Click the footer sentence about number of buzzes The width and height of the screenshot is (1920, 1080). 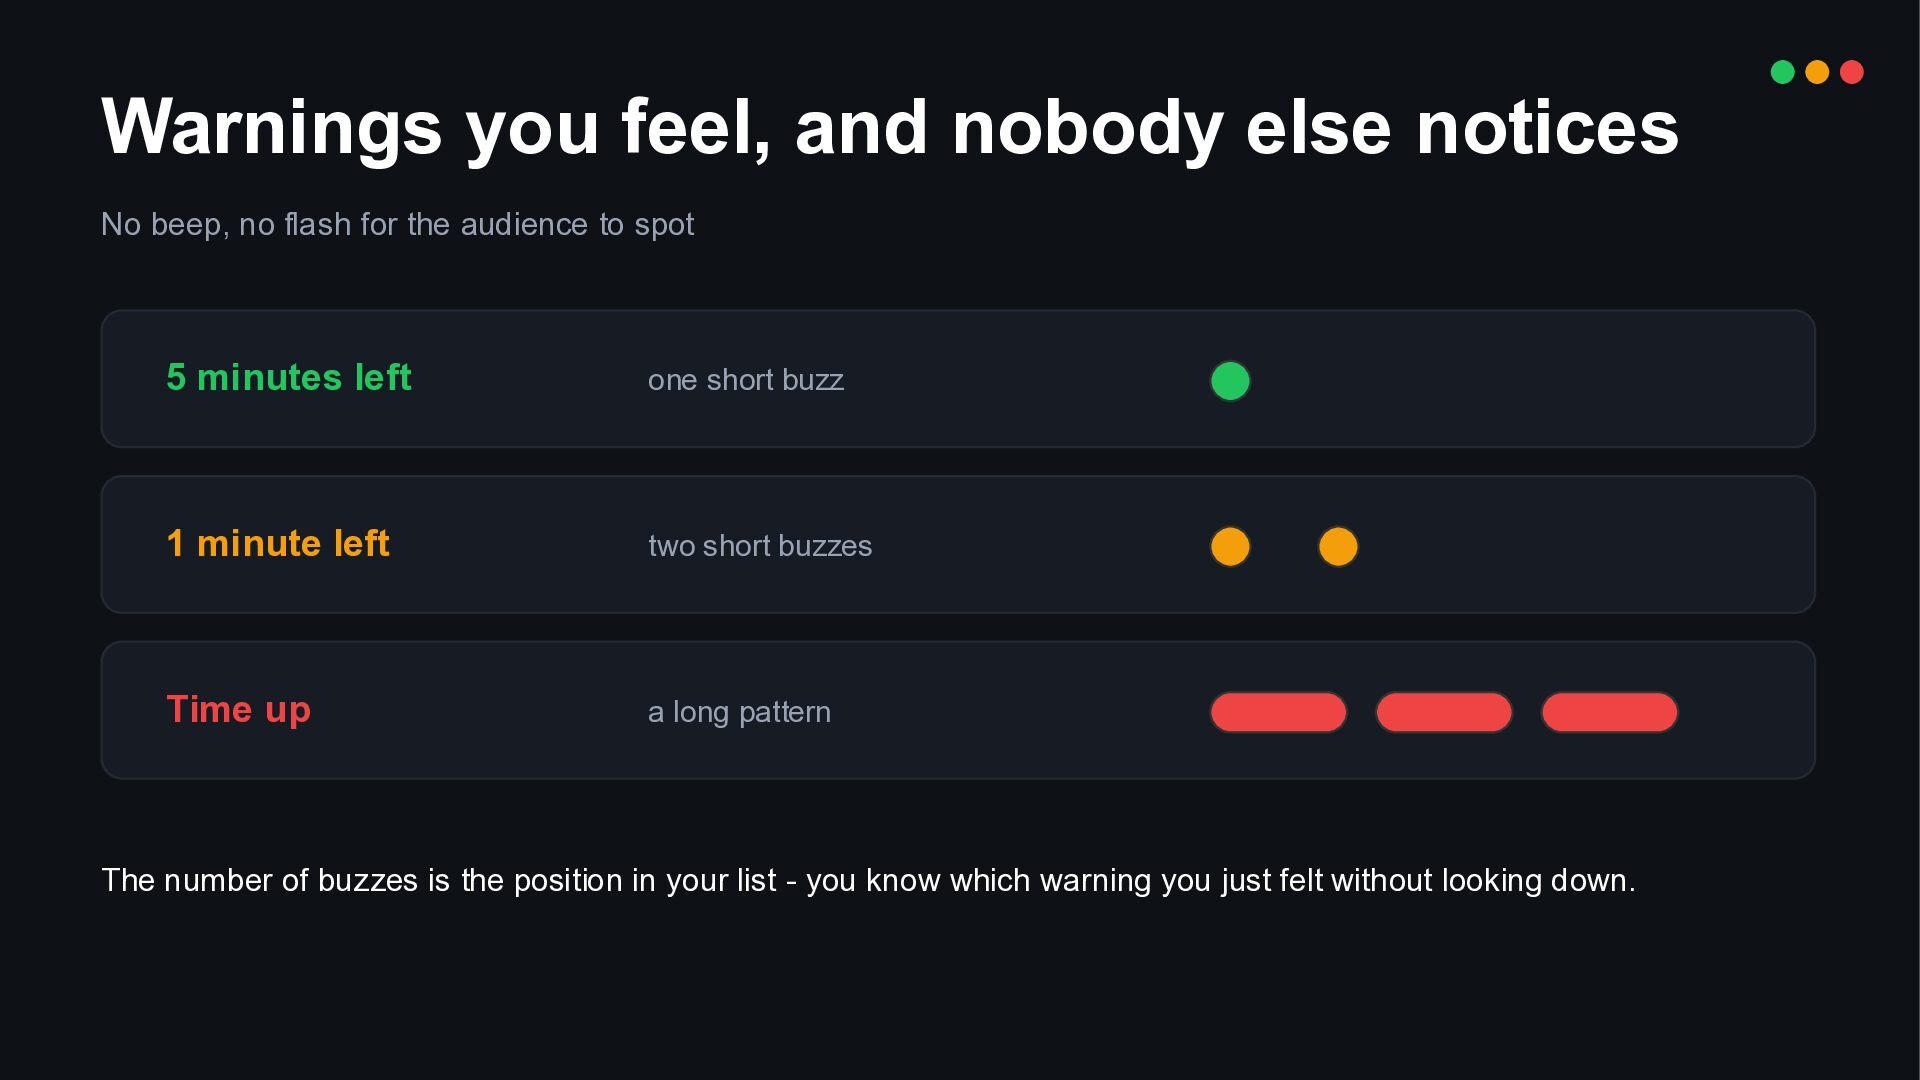(x=868, y=881)
